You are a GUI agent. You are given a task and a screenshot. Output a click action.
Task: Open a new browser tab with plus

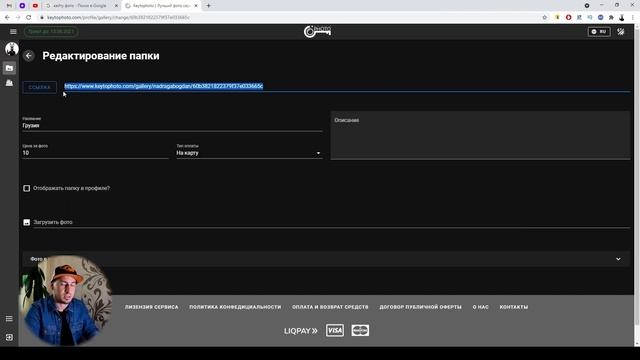tap(208, 6)
